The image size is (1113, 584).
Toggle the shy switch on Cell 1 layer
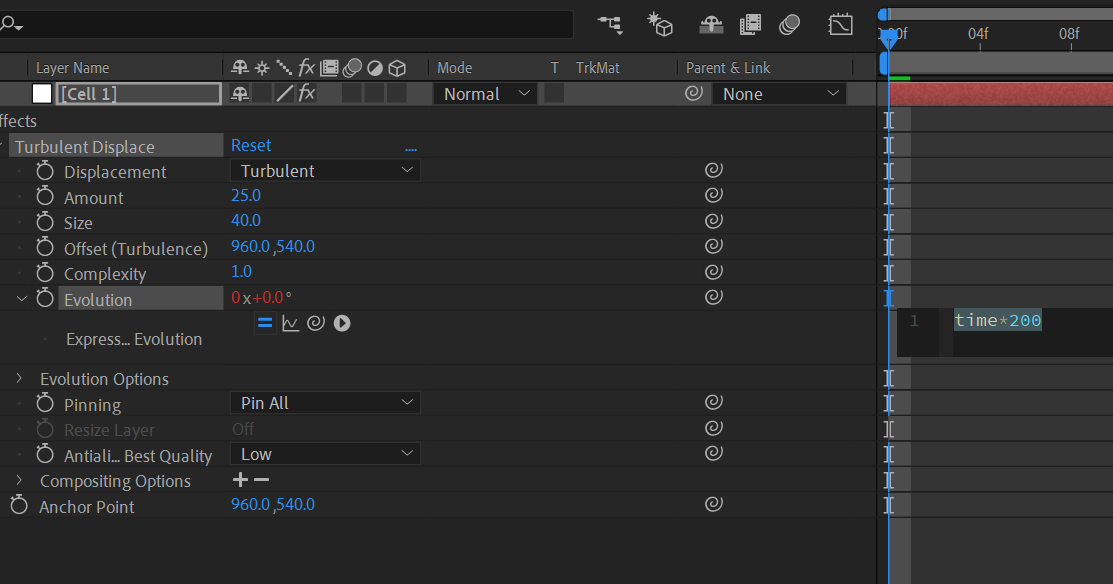coord(240,94)
